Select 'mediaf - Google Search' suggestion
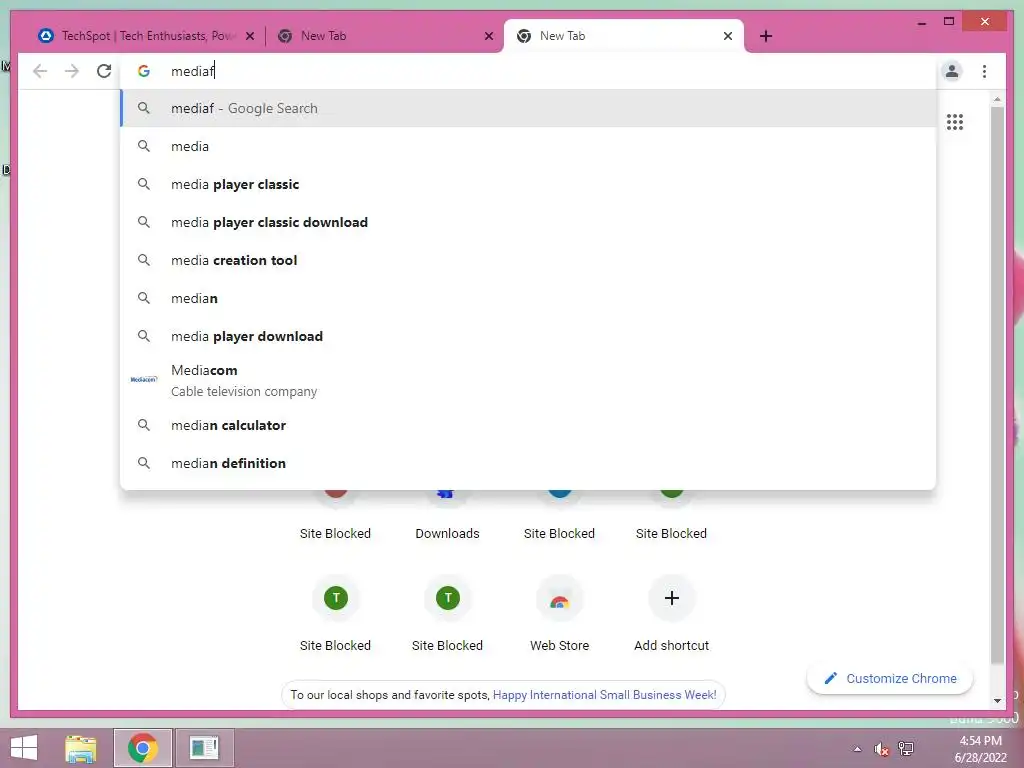1024x768 pixels. 528,108
